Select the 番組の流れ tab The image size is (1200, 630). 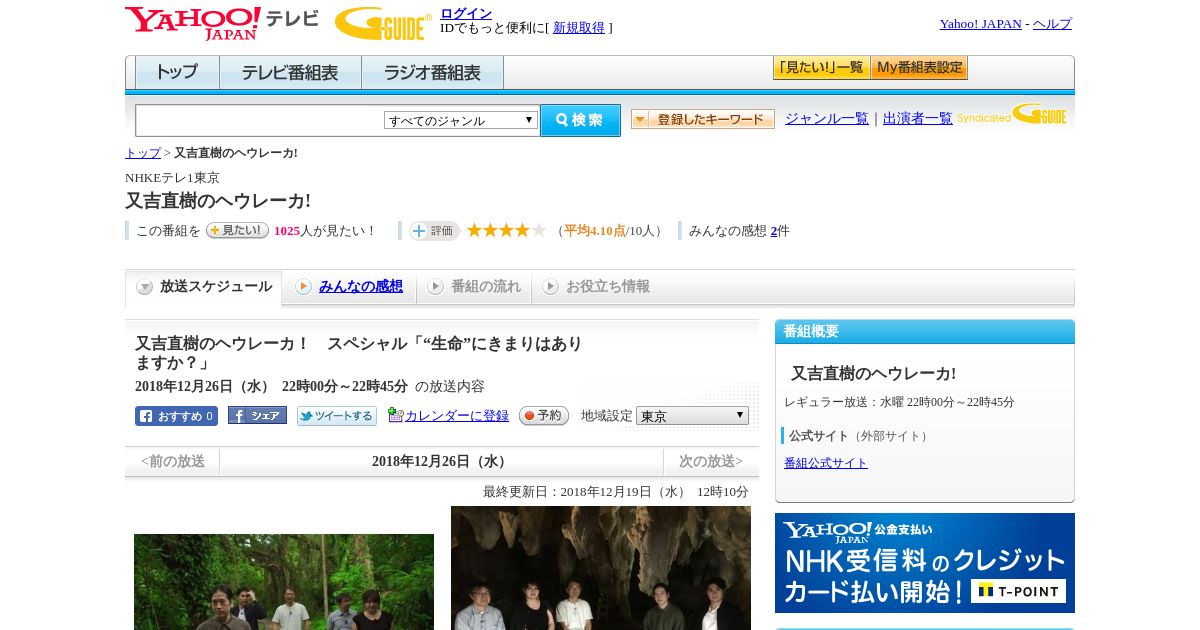474,287
